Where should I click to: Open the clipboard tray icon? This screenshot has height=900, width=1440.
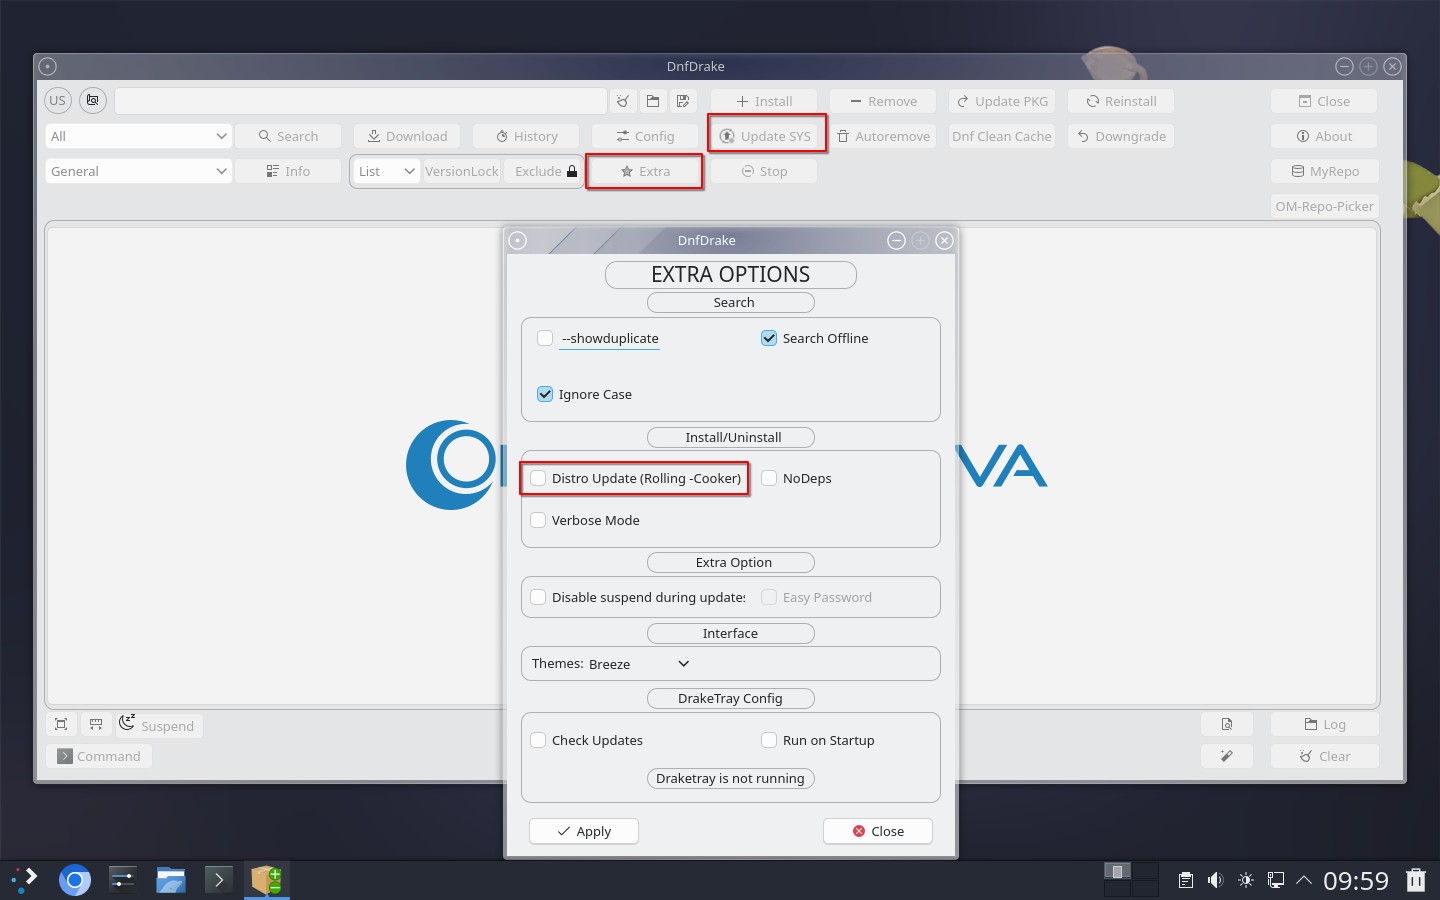click(1185, 881)
